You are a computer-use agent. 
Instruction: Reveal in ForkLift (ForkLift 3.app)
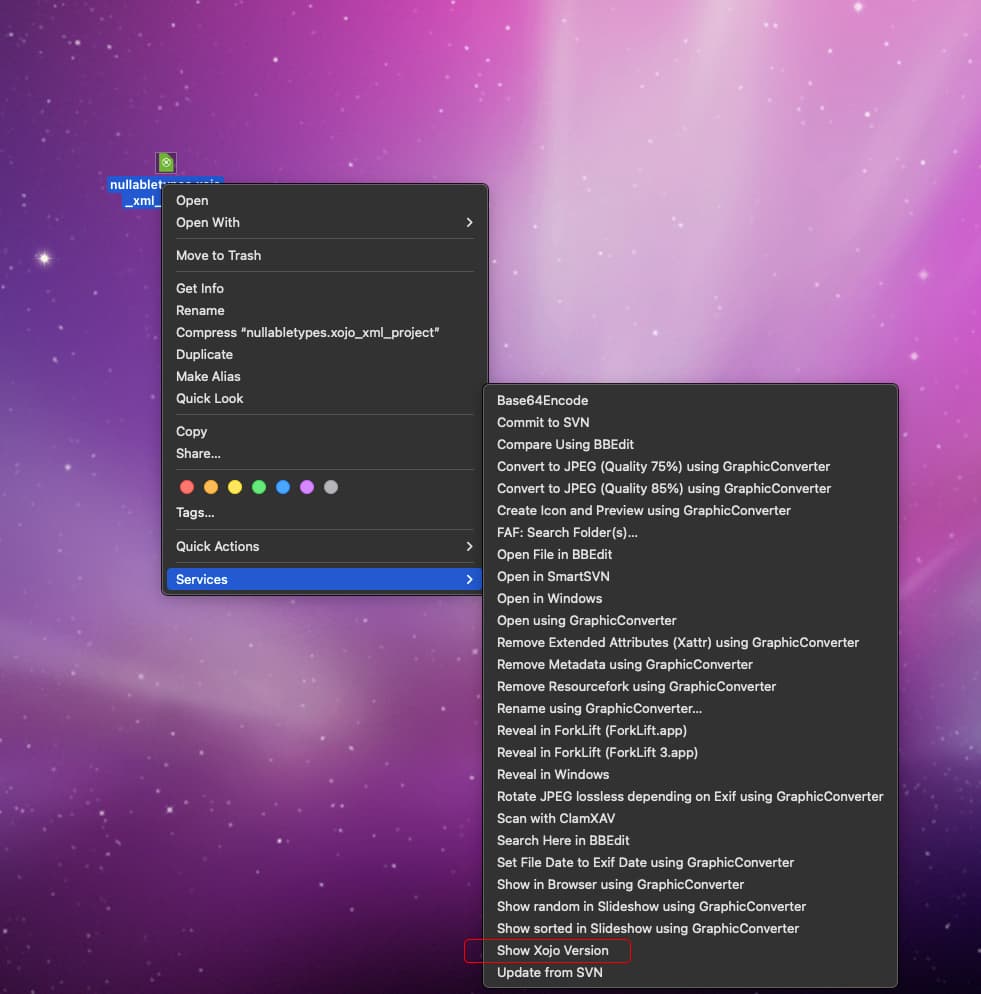tap(690, 752)
